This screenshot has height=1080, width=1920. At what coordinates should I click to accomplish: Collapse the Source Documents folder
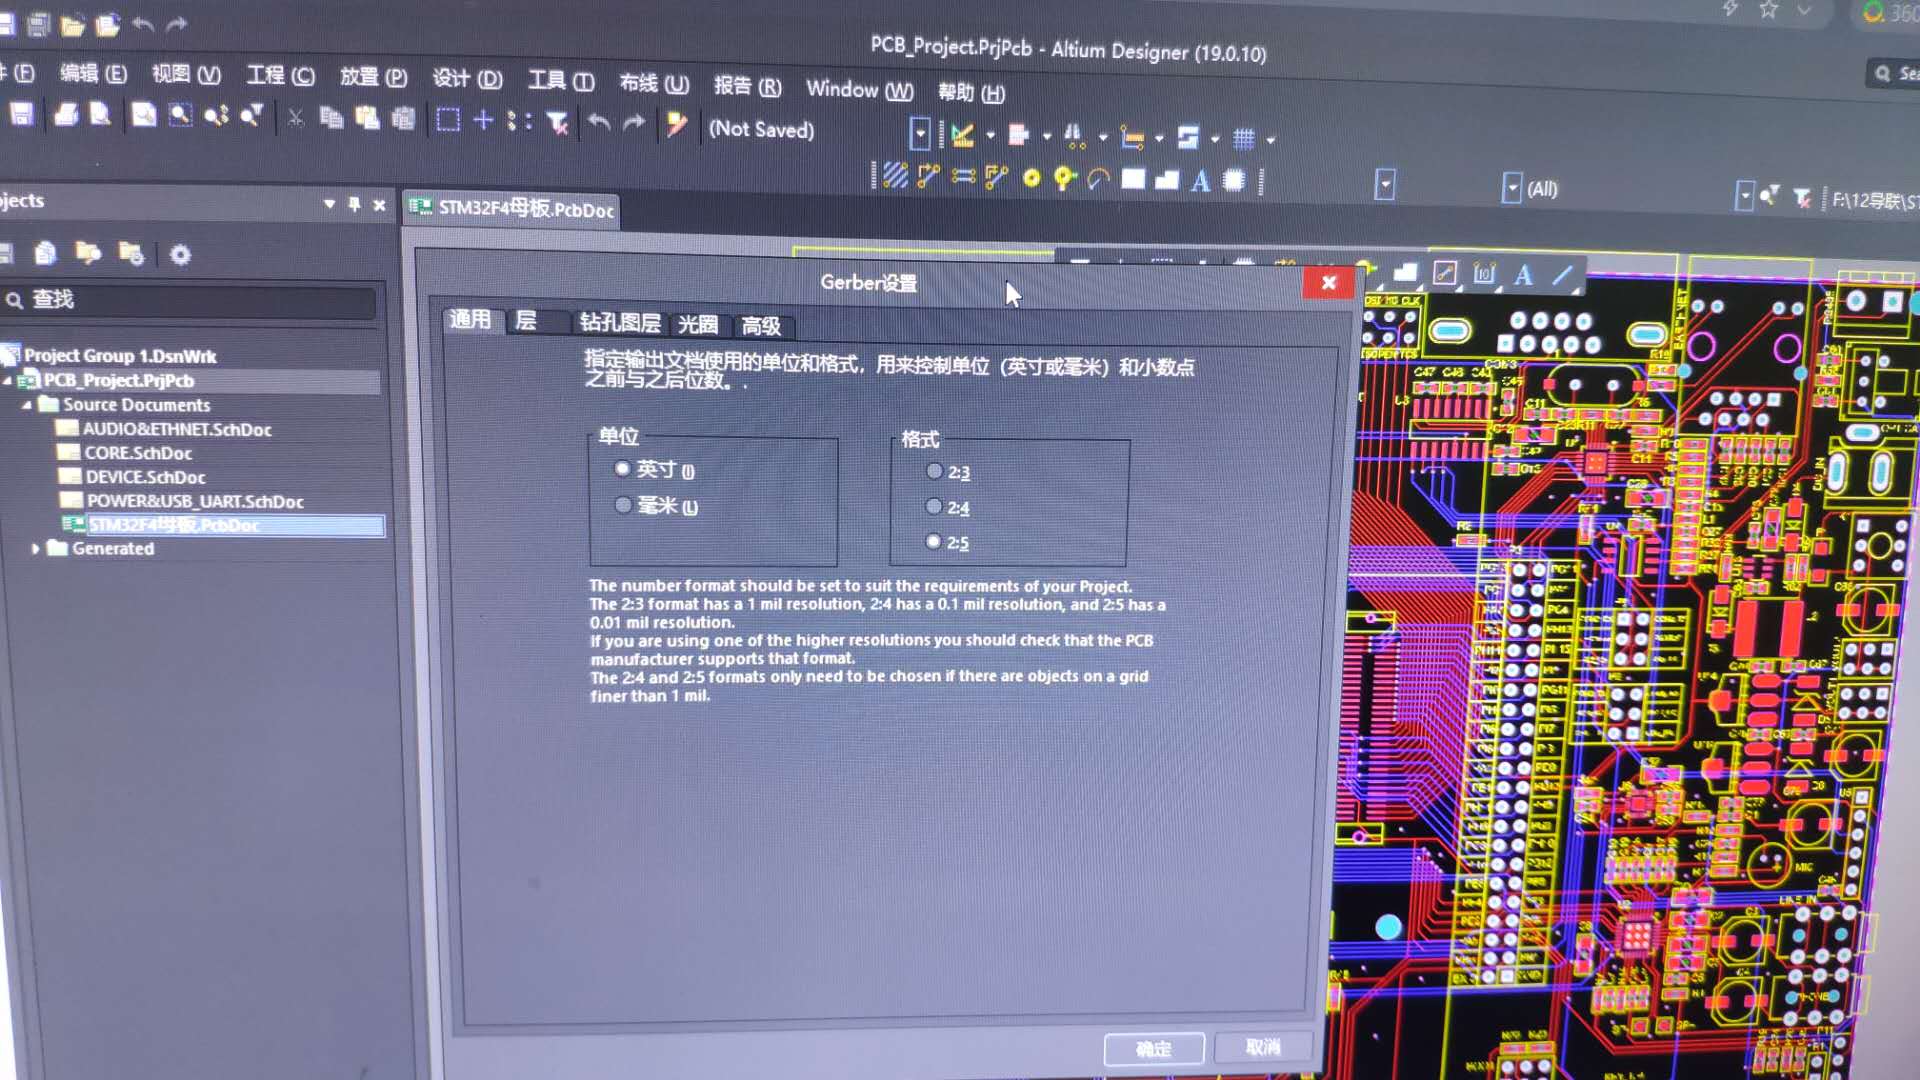[x=27, y=405]
